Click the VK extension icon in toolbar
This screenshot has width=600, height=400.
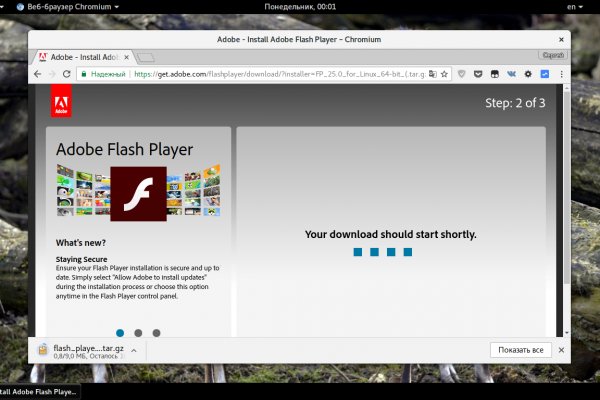511,74
